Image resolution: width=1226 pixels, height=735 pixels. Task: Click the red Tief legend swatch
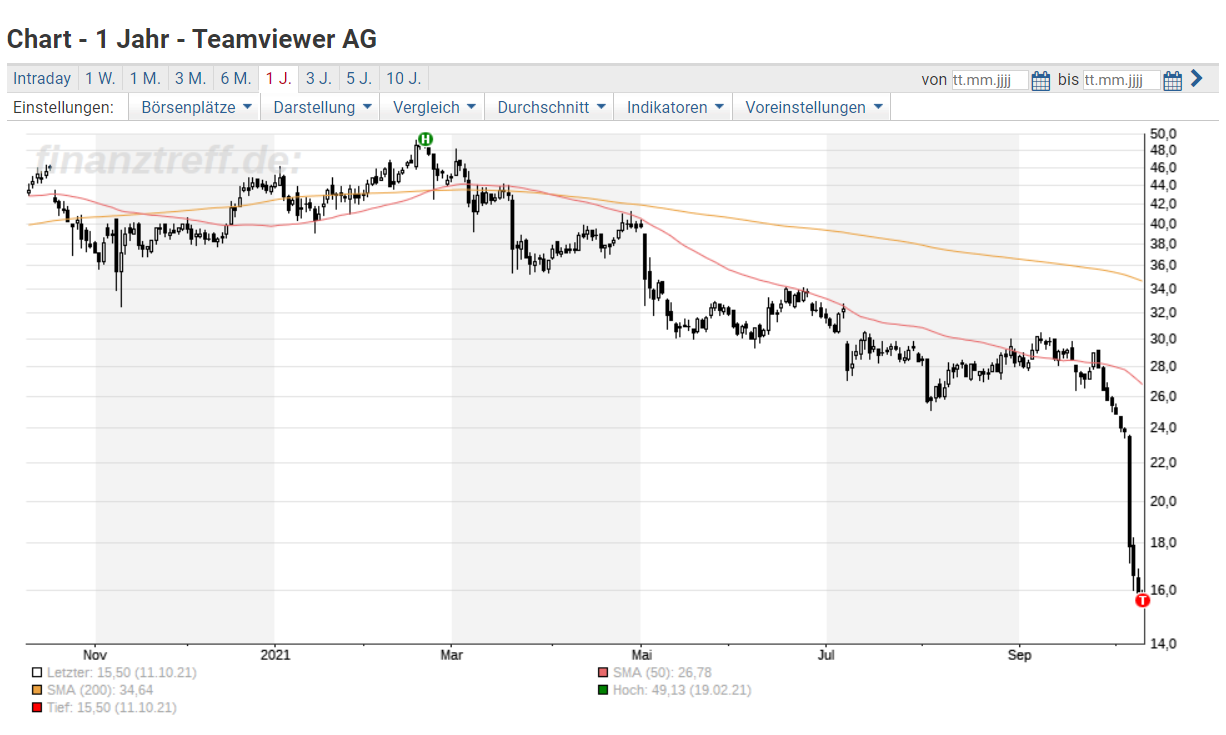[x=37, y=708]
